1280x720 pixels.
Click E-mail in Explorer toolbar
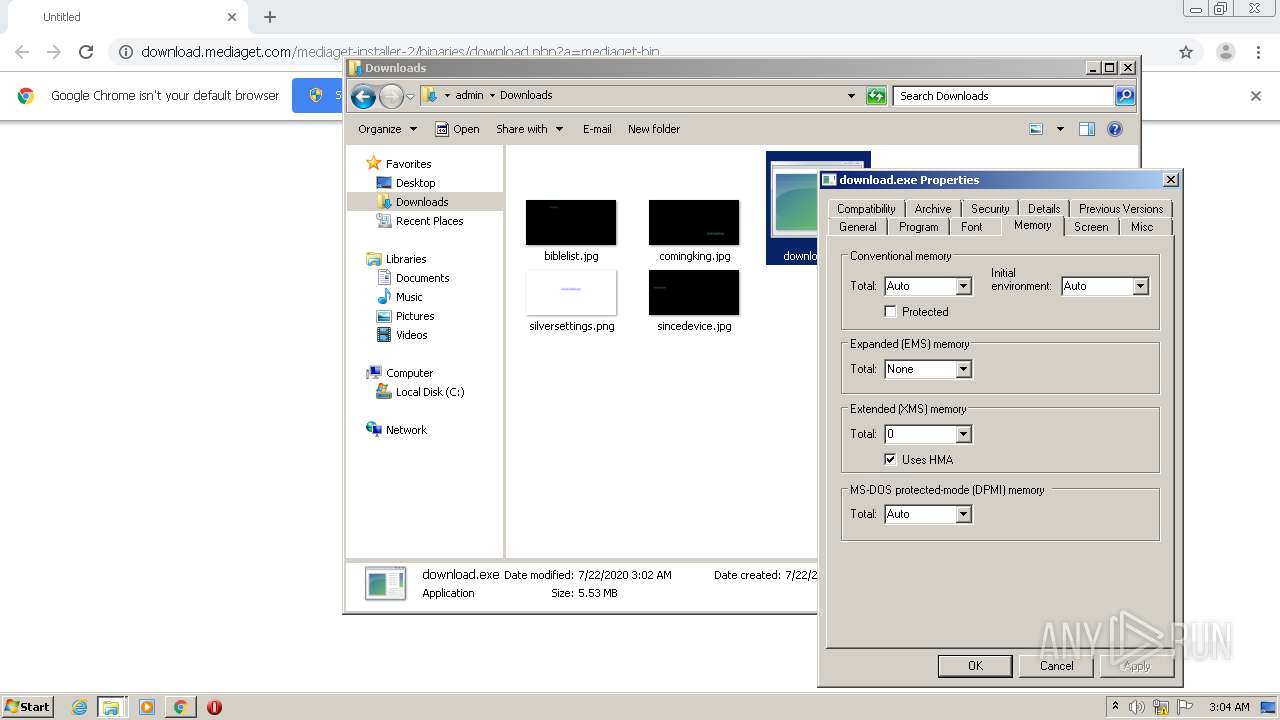tap(597, 129)
